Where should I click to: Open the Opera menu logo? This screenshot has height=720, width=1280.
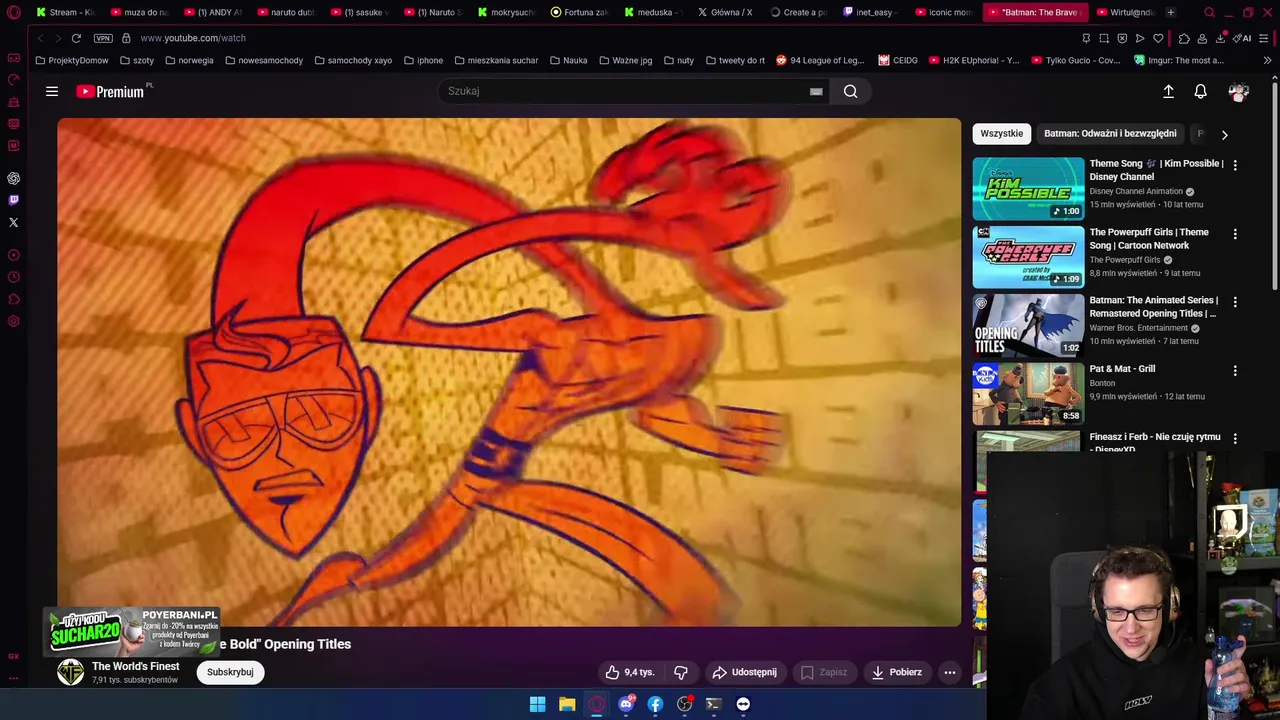(x=14, y=13)
